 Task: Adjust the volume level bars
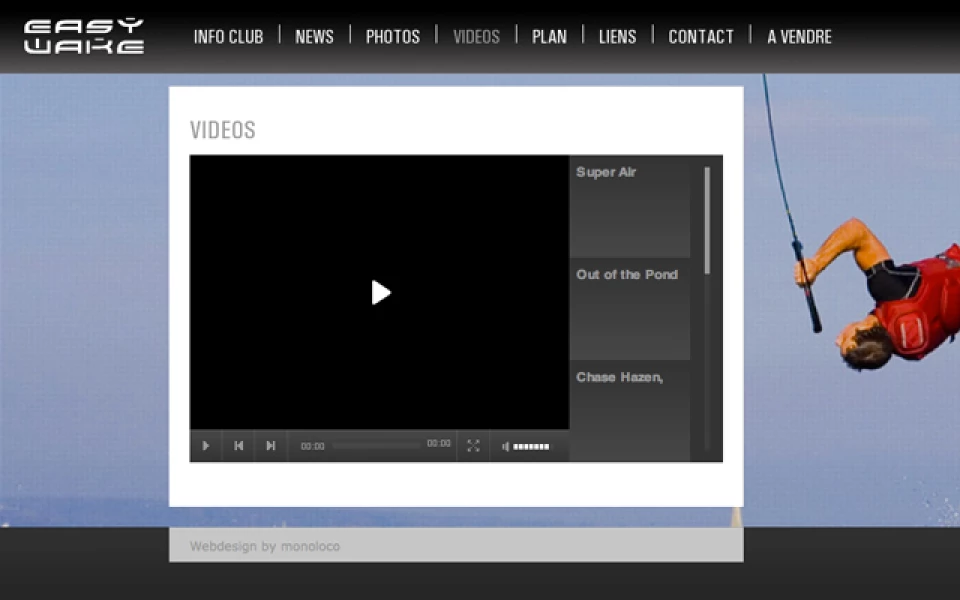531,446
